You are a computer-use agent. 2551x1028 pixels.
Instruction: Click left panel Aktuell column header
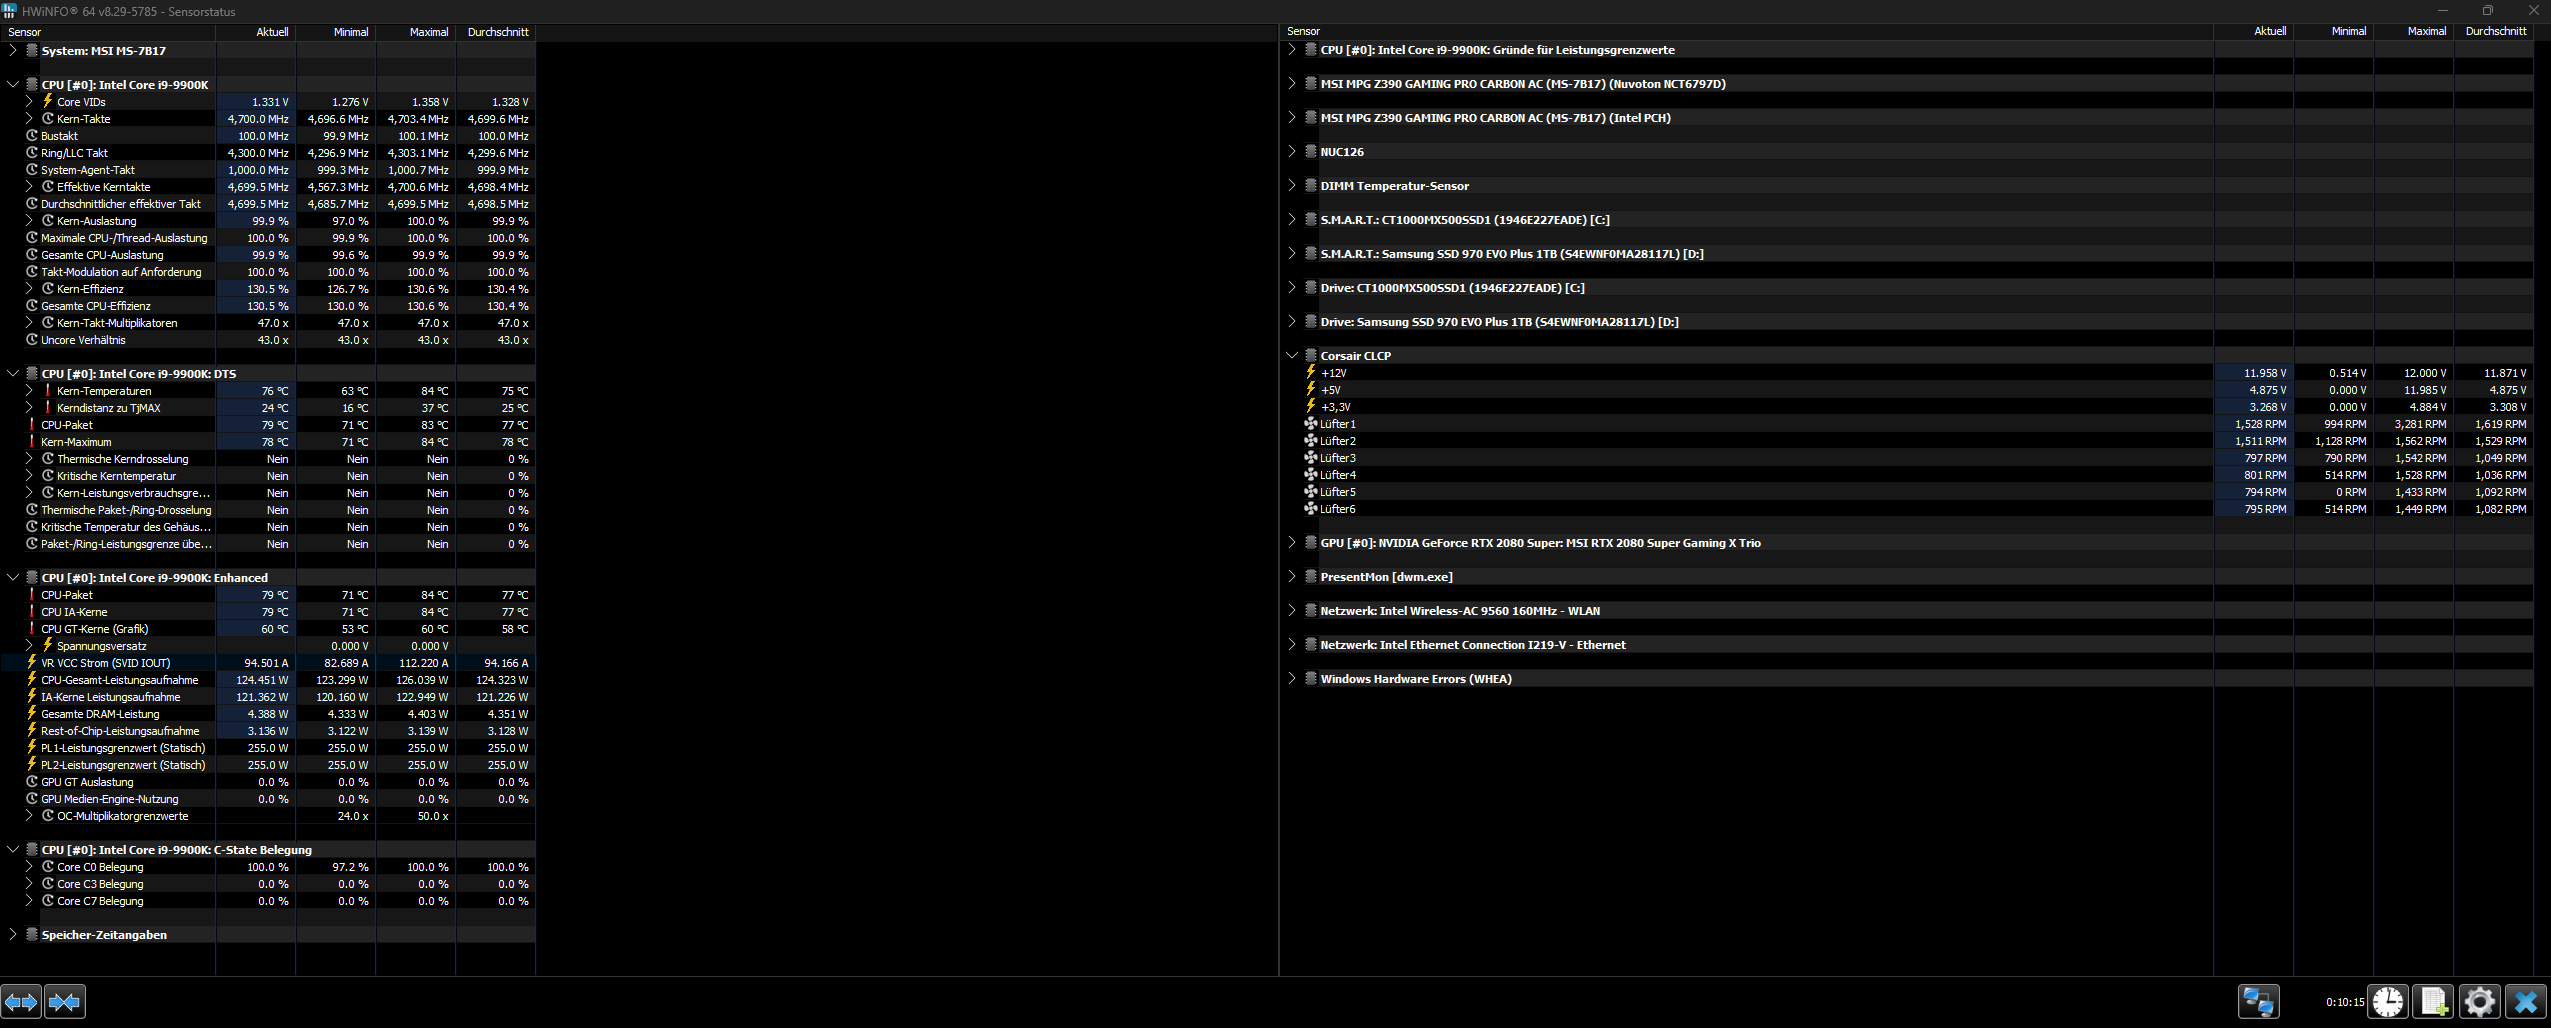pyautogui.click(x=256, y=32)
